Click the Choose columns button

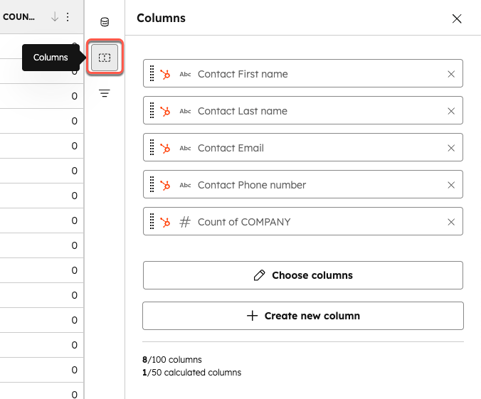[303, 275]
